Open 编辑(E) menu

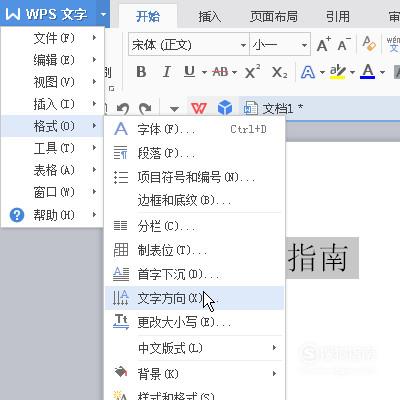click(53, 60)
